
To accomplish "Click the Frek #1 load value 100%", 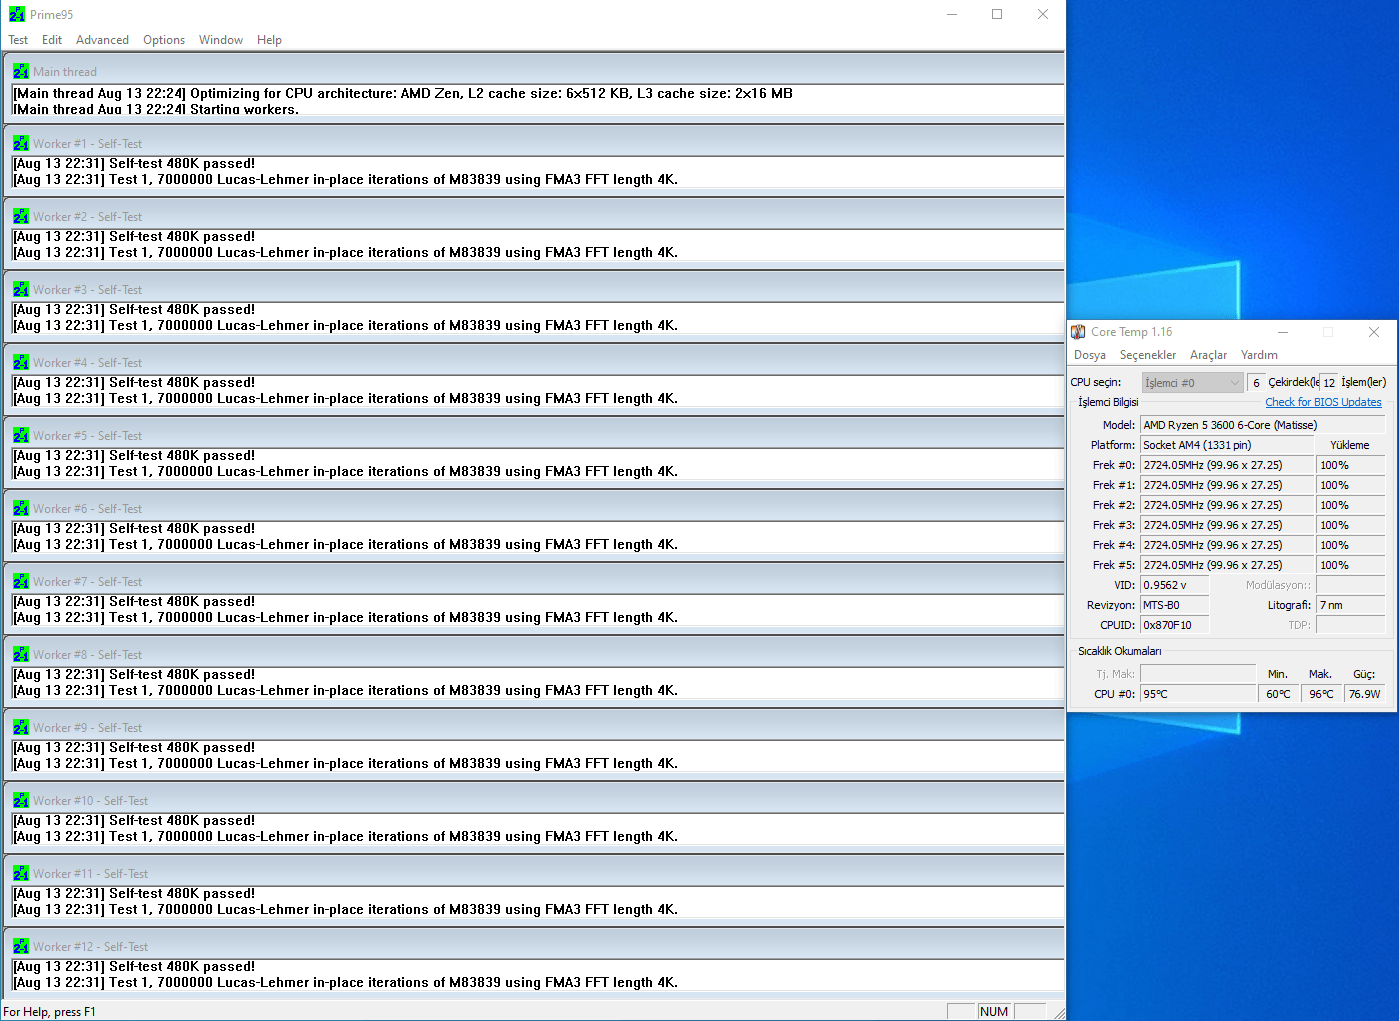I will click(1350, 485).
